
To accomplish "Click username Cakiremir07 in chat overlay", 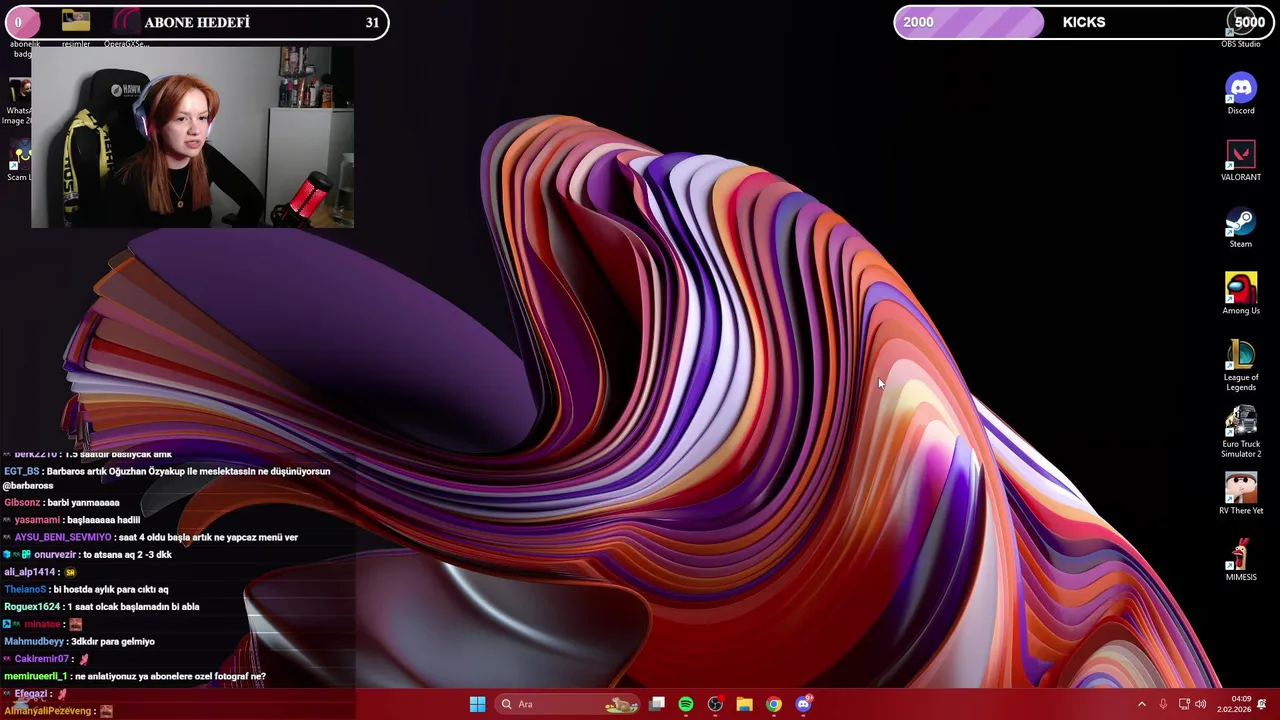I will pyautogui.click(x=41, y=659).
